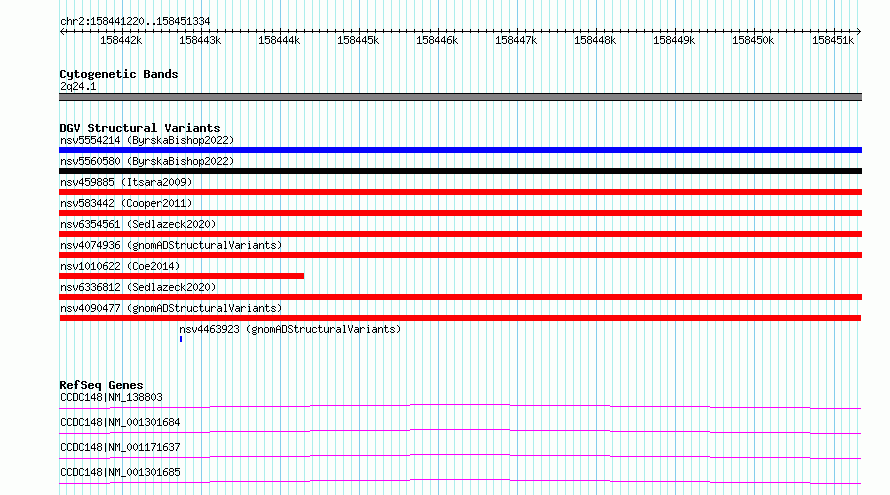Open CCDC148|NM_001171637 transcript label
This screenshot has height=495, width=890.
tap(120, 447)
